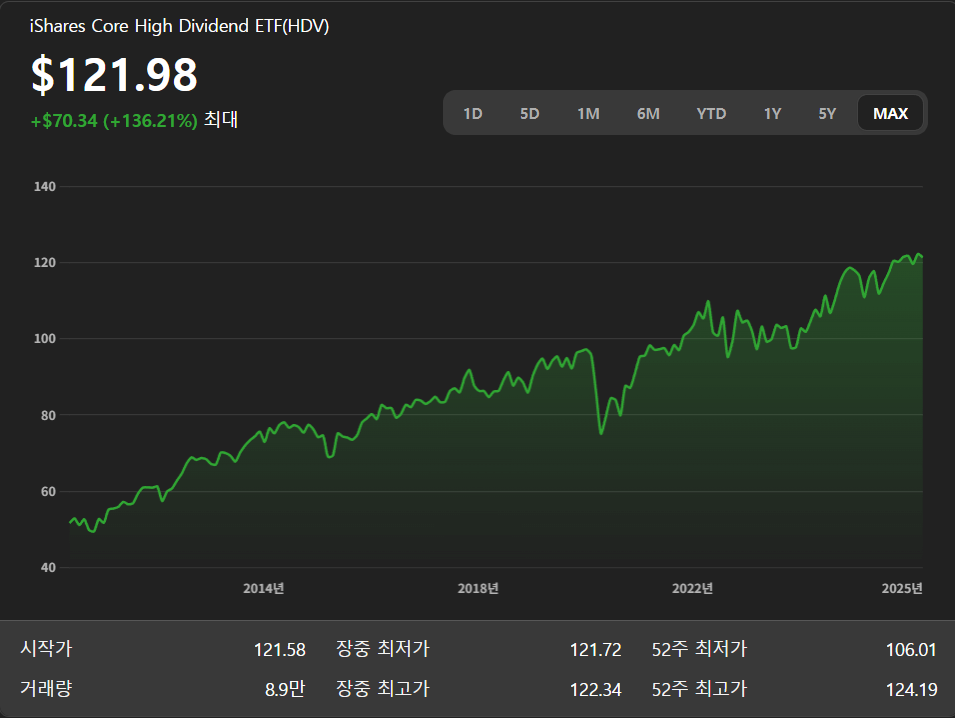Image resolution: width=955 pixels, height=718 pixels.
Task: Click the 140 y-axis label
Action: (x=44, y=187)
